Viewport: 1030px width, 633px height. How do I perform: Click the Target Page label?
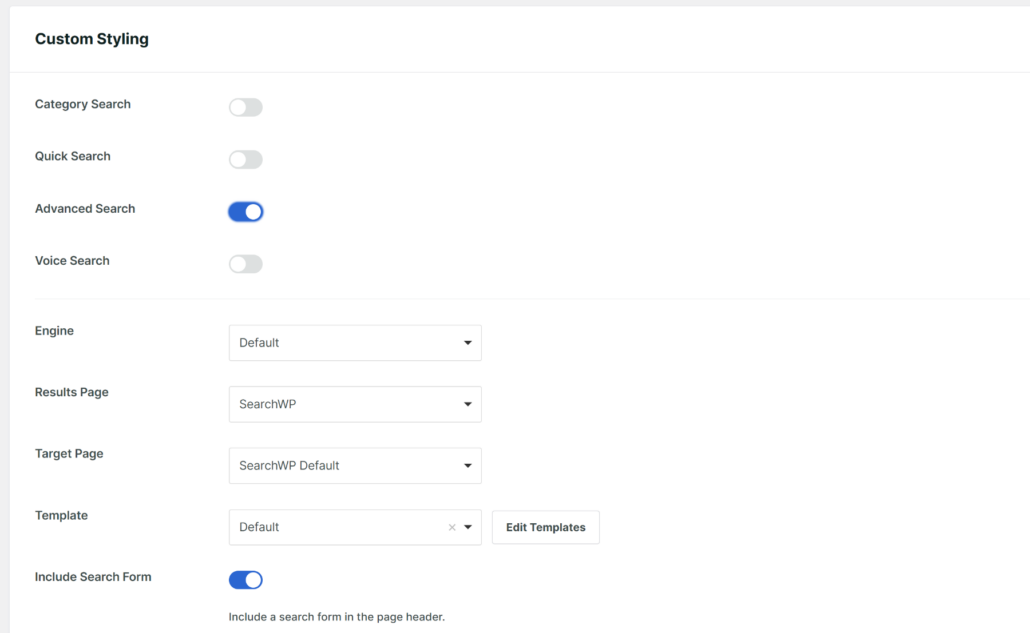point(69,454)
